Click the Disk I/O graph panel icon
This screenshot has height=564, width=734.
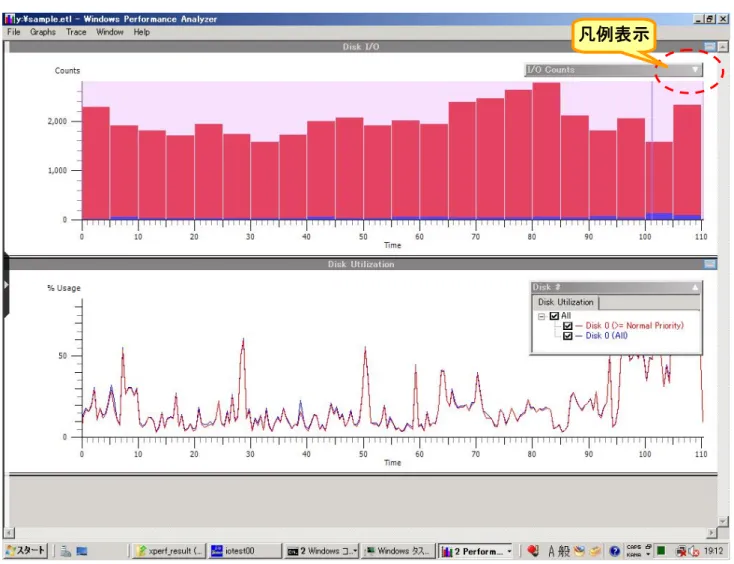pyautogui.click(x=710, y=46)
